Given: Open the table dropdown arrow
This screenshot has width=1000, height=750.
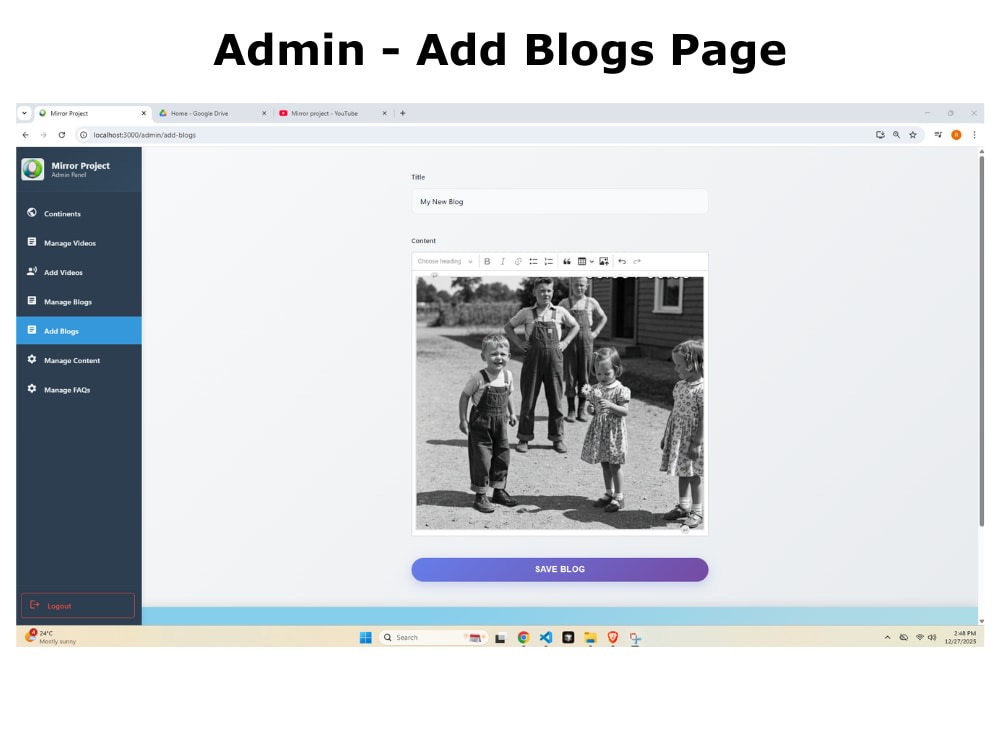Looking at the screenshot, I should pos(592,261).
